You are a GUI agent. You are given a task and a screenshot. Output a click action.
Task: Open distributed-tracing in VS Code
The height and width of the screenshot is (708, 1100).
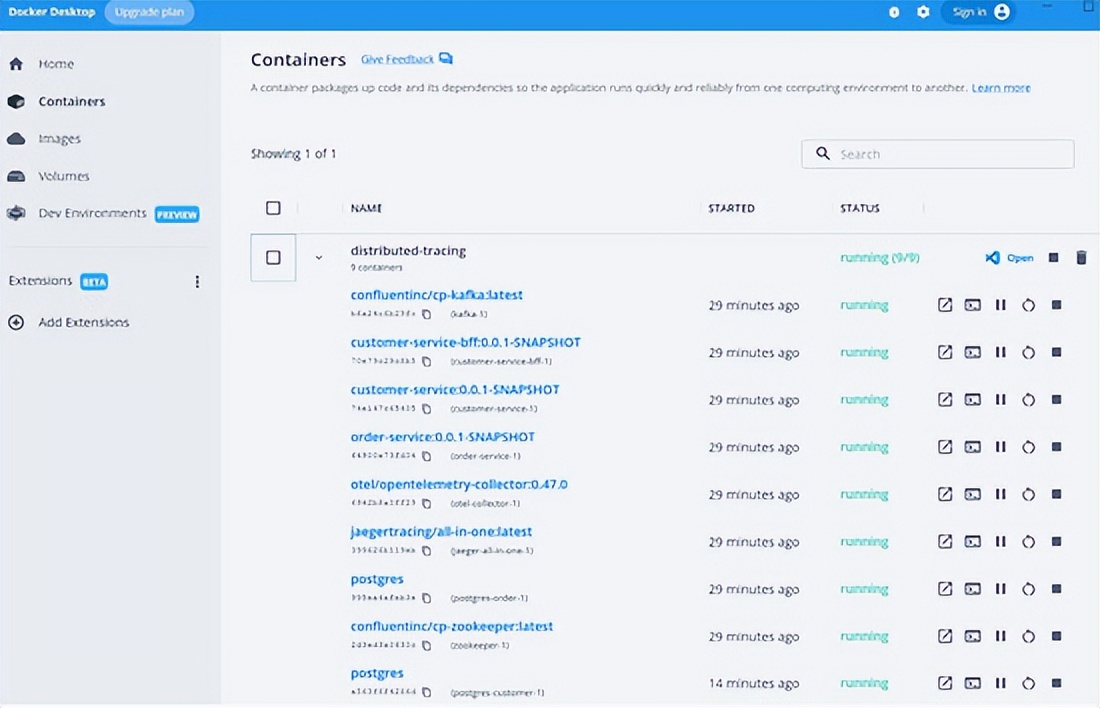(1010, 258)
